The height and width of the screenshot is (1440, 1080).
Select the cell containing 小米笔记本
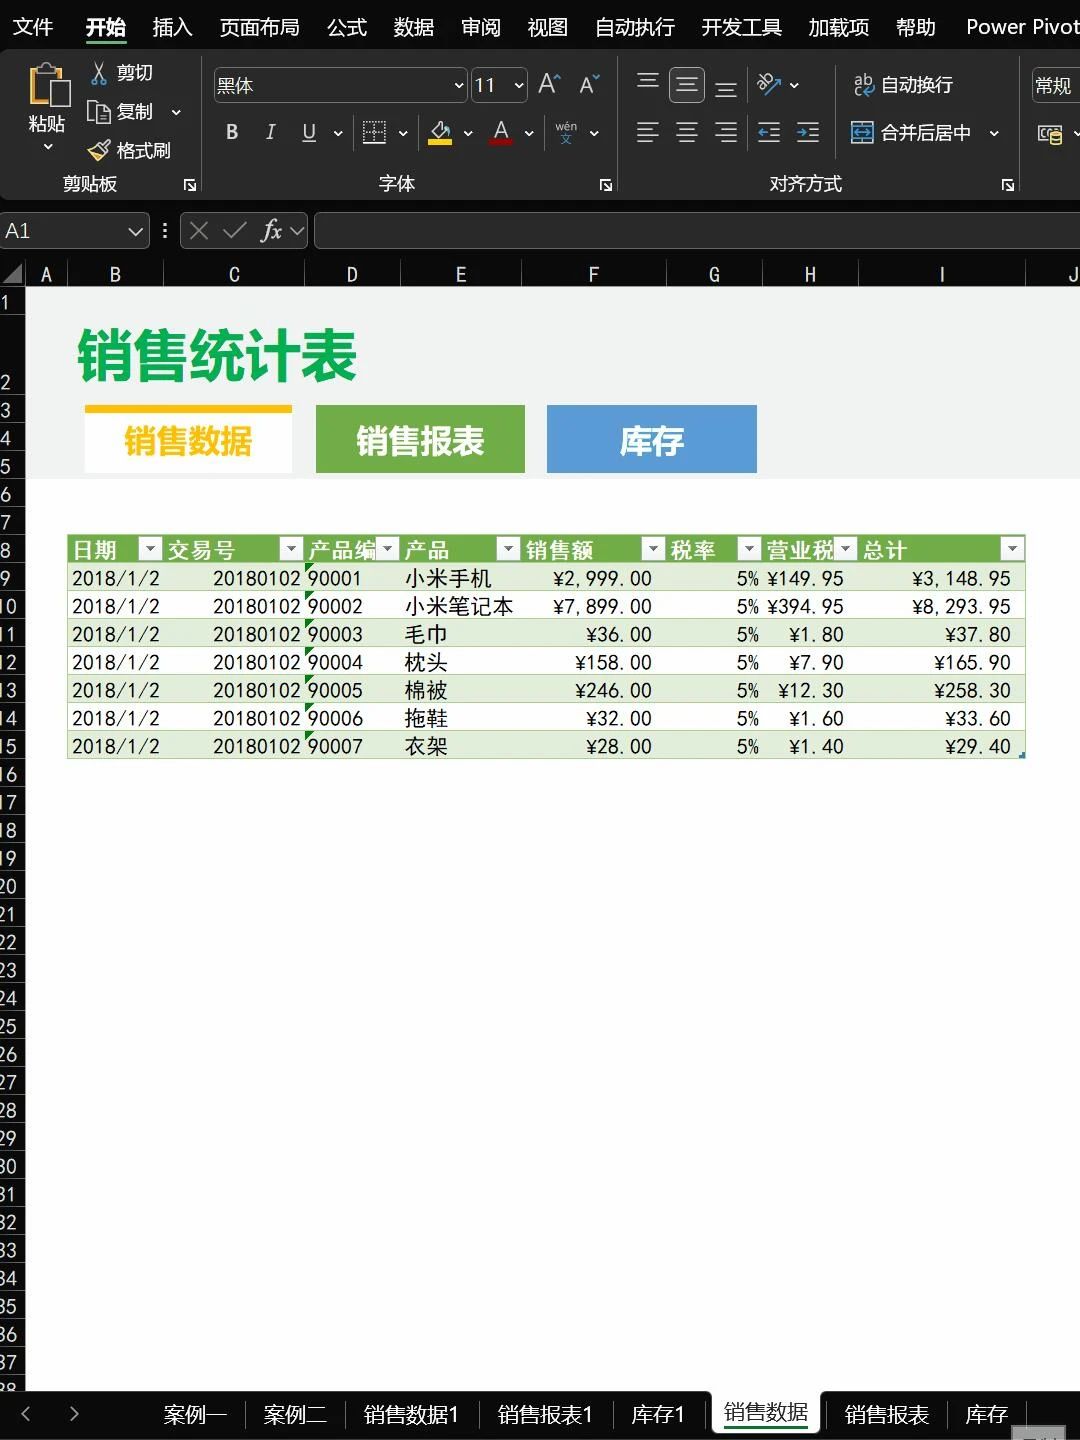tap(461, 606)
